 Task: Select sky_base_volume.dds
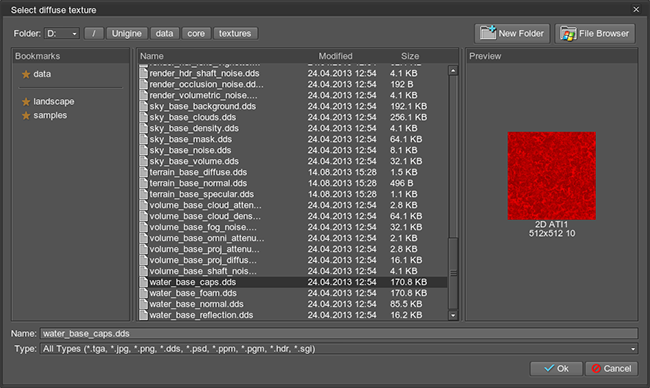tap(293, 161)
